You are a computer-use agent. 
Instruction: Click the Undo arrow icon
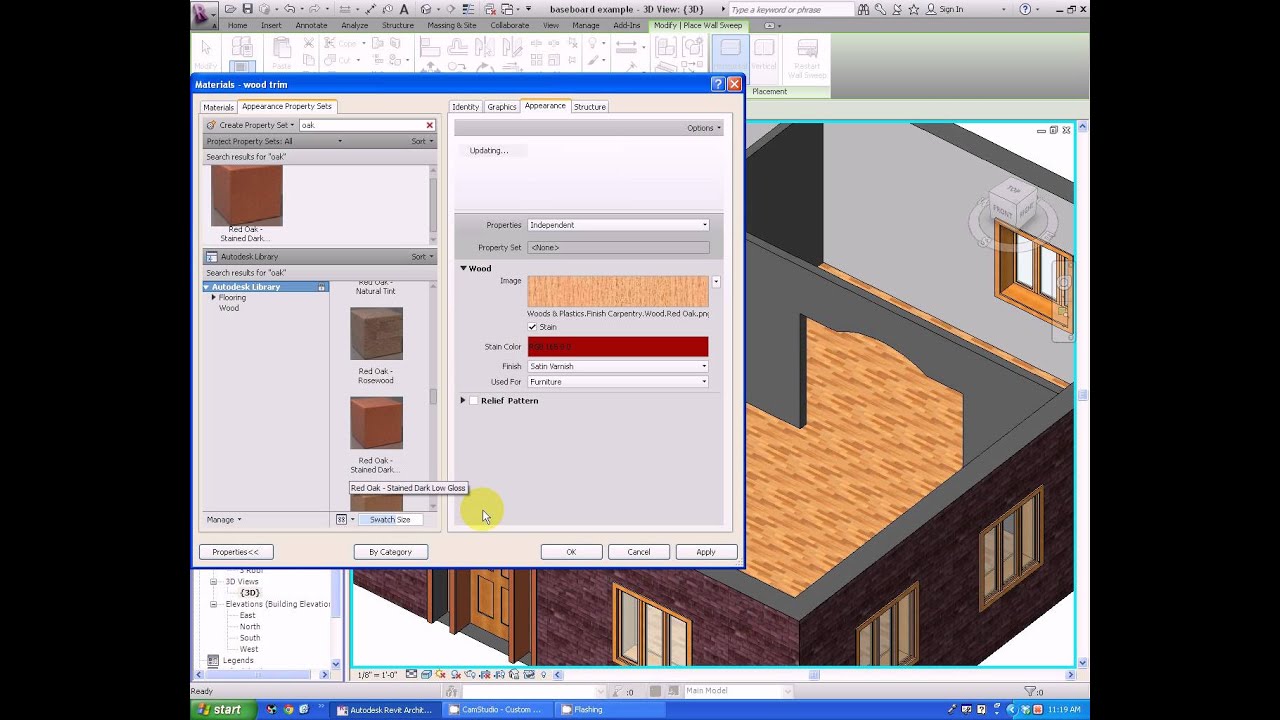click(x=289, y=9)
